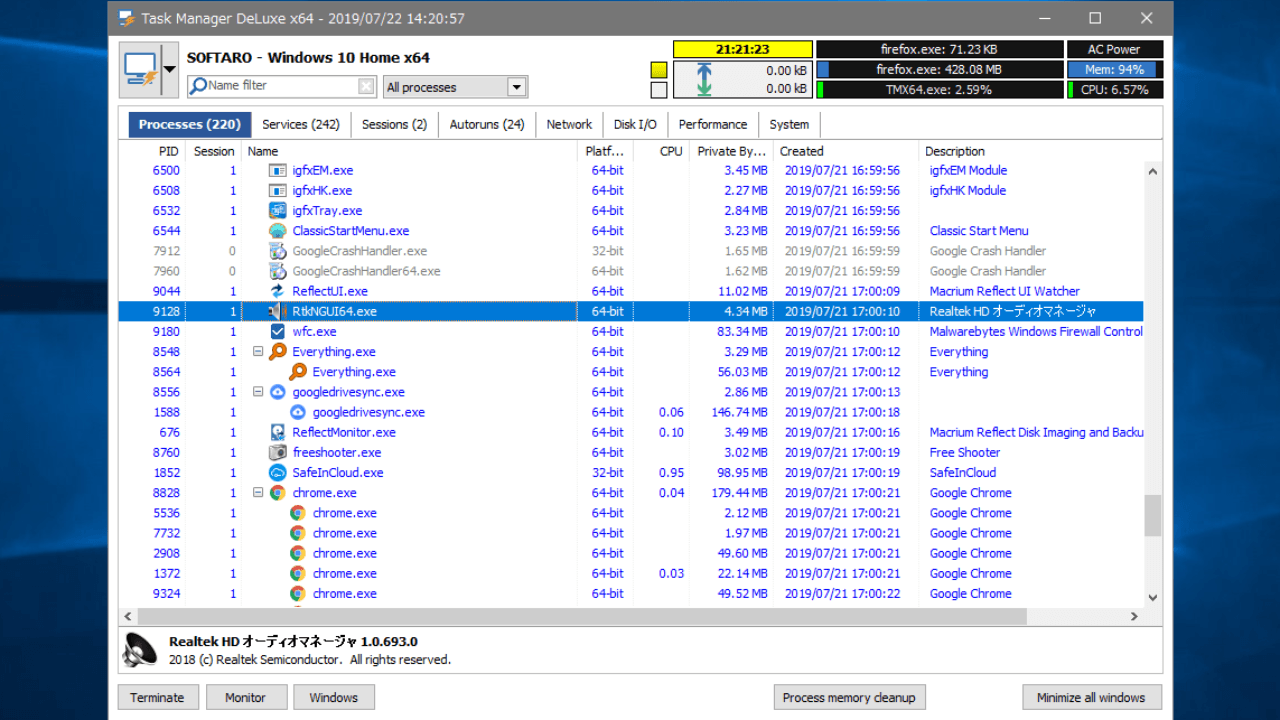
Task: Select the SafeInCloud.exe process name
Action: 338,473
